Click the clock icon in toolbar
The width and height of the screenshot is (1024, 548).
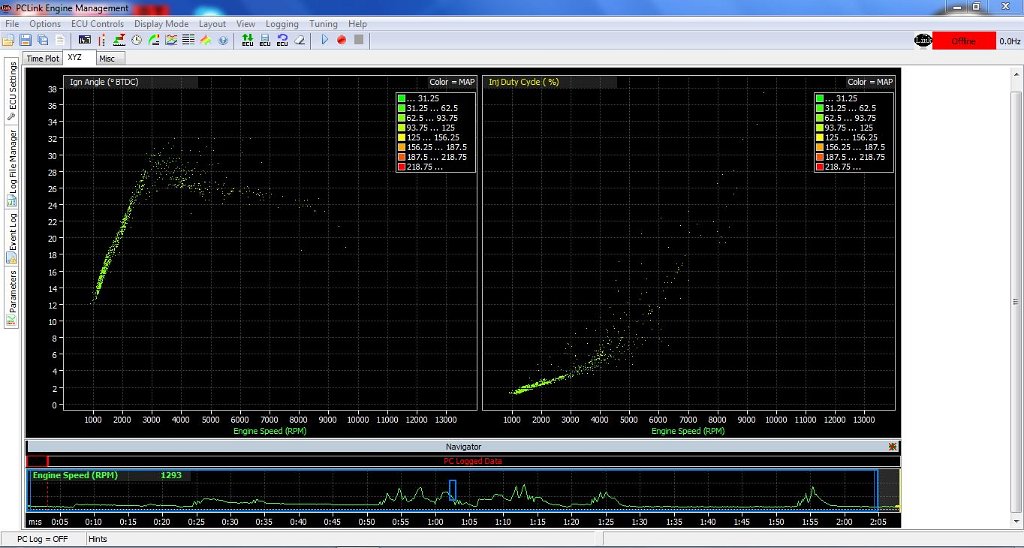click(136, 40)
